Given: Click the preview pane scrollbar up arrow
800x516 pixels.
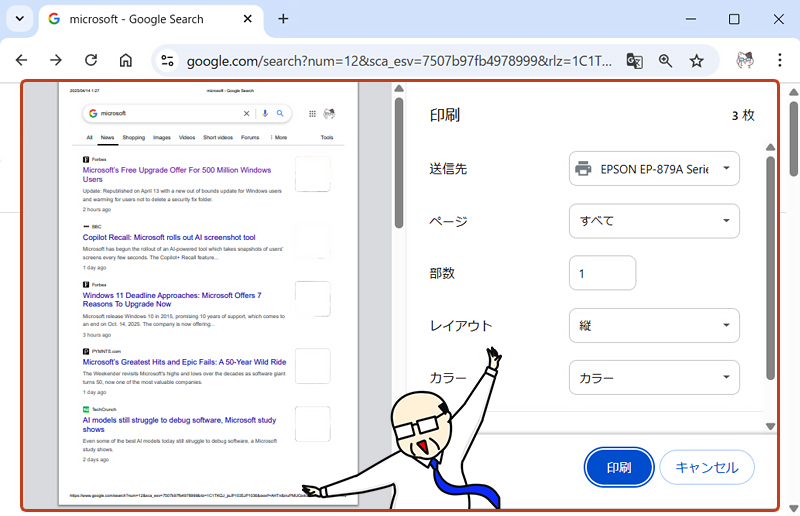Looking at the screenshot, I should coord(399,89).
